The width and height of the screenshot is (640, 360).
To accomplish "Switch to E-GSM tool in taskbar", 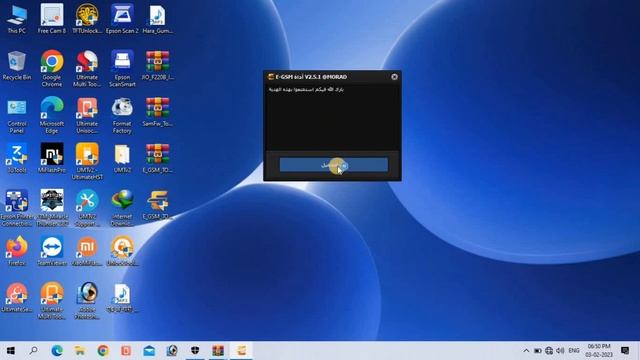I will pos(241,351).
